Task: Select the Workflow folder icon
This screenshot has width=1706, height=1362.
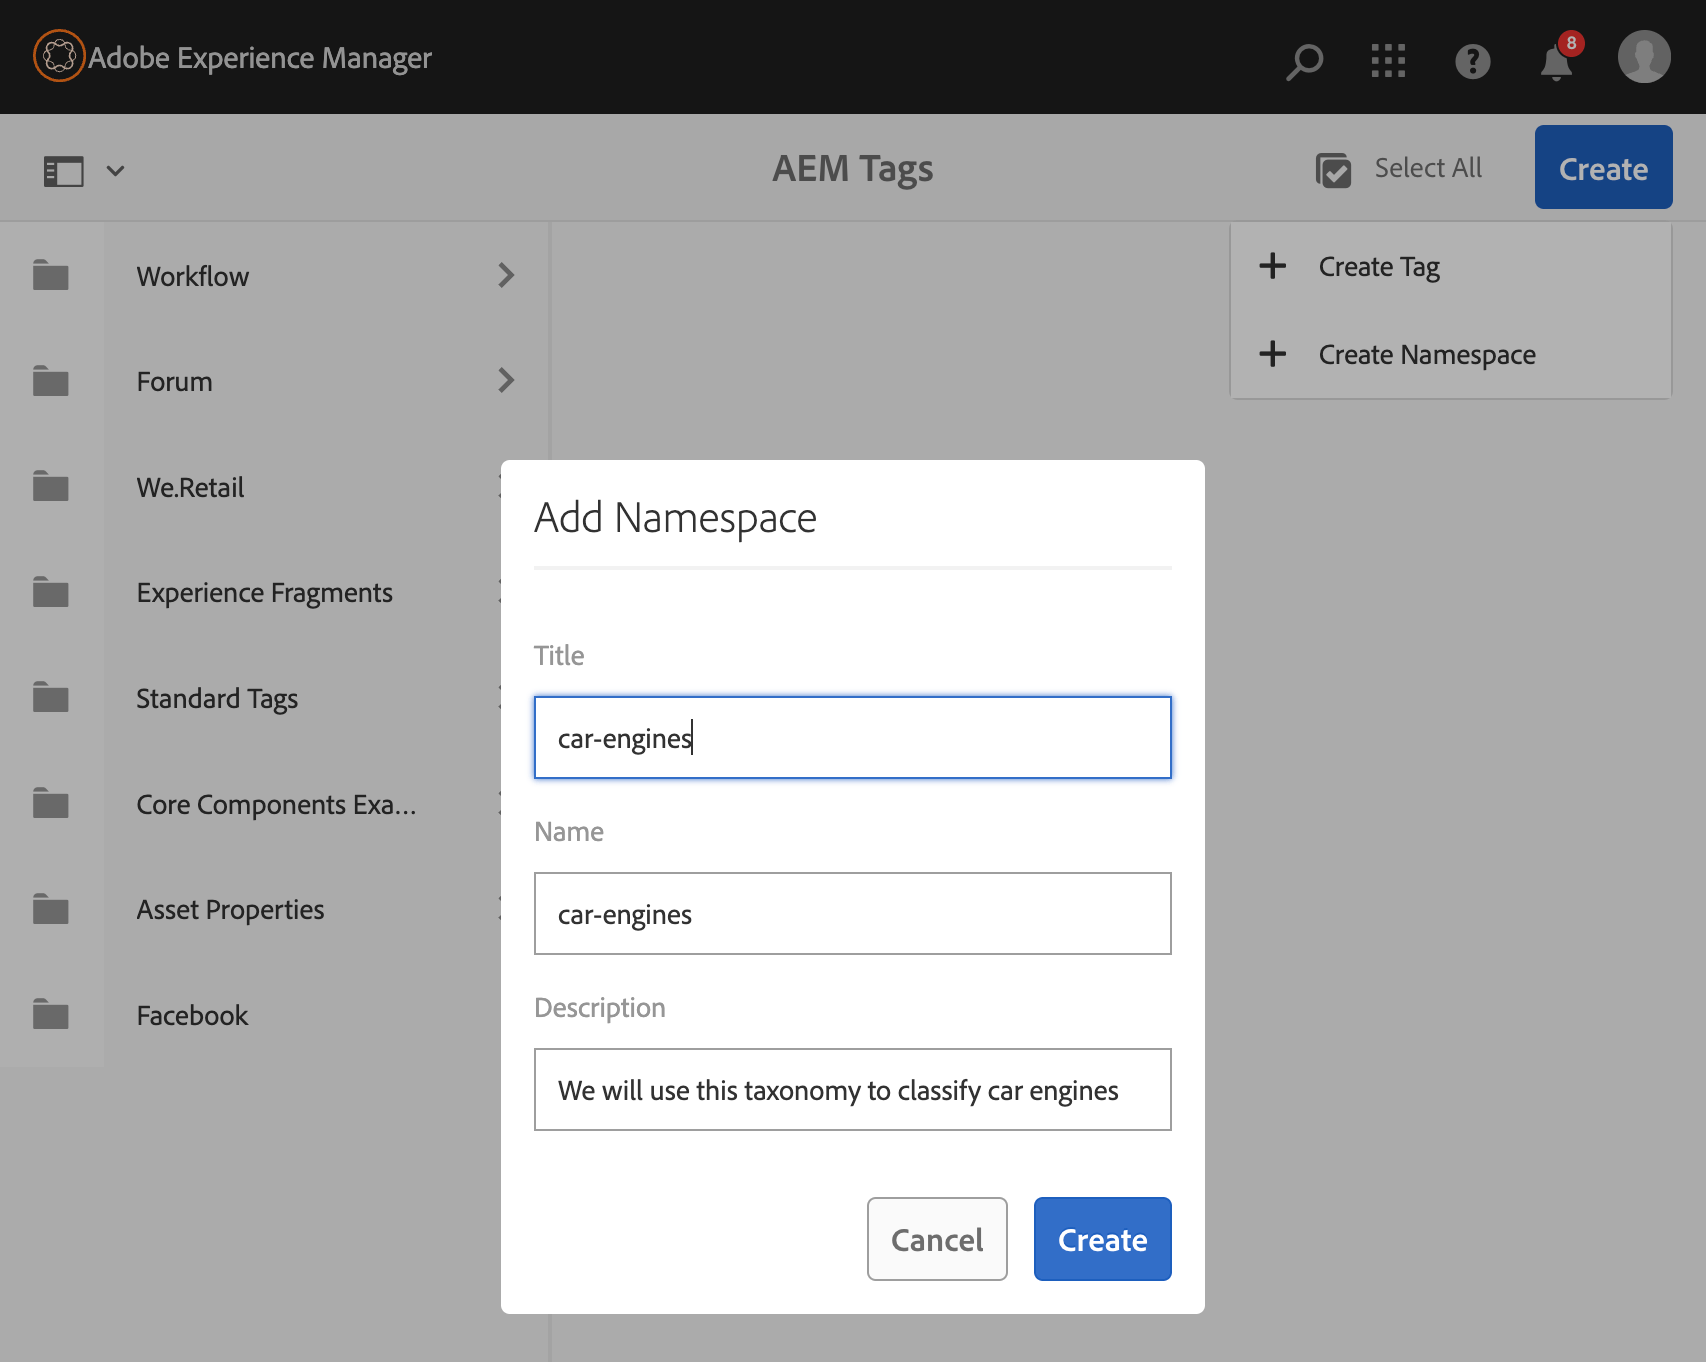Action: 51,275
